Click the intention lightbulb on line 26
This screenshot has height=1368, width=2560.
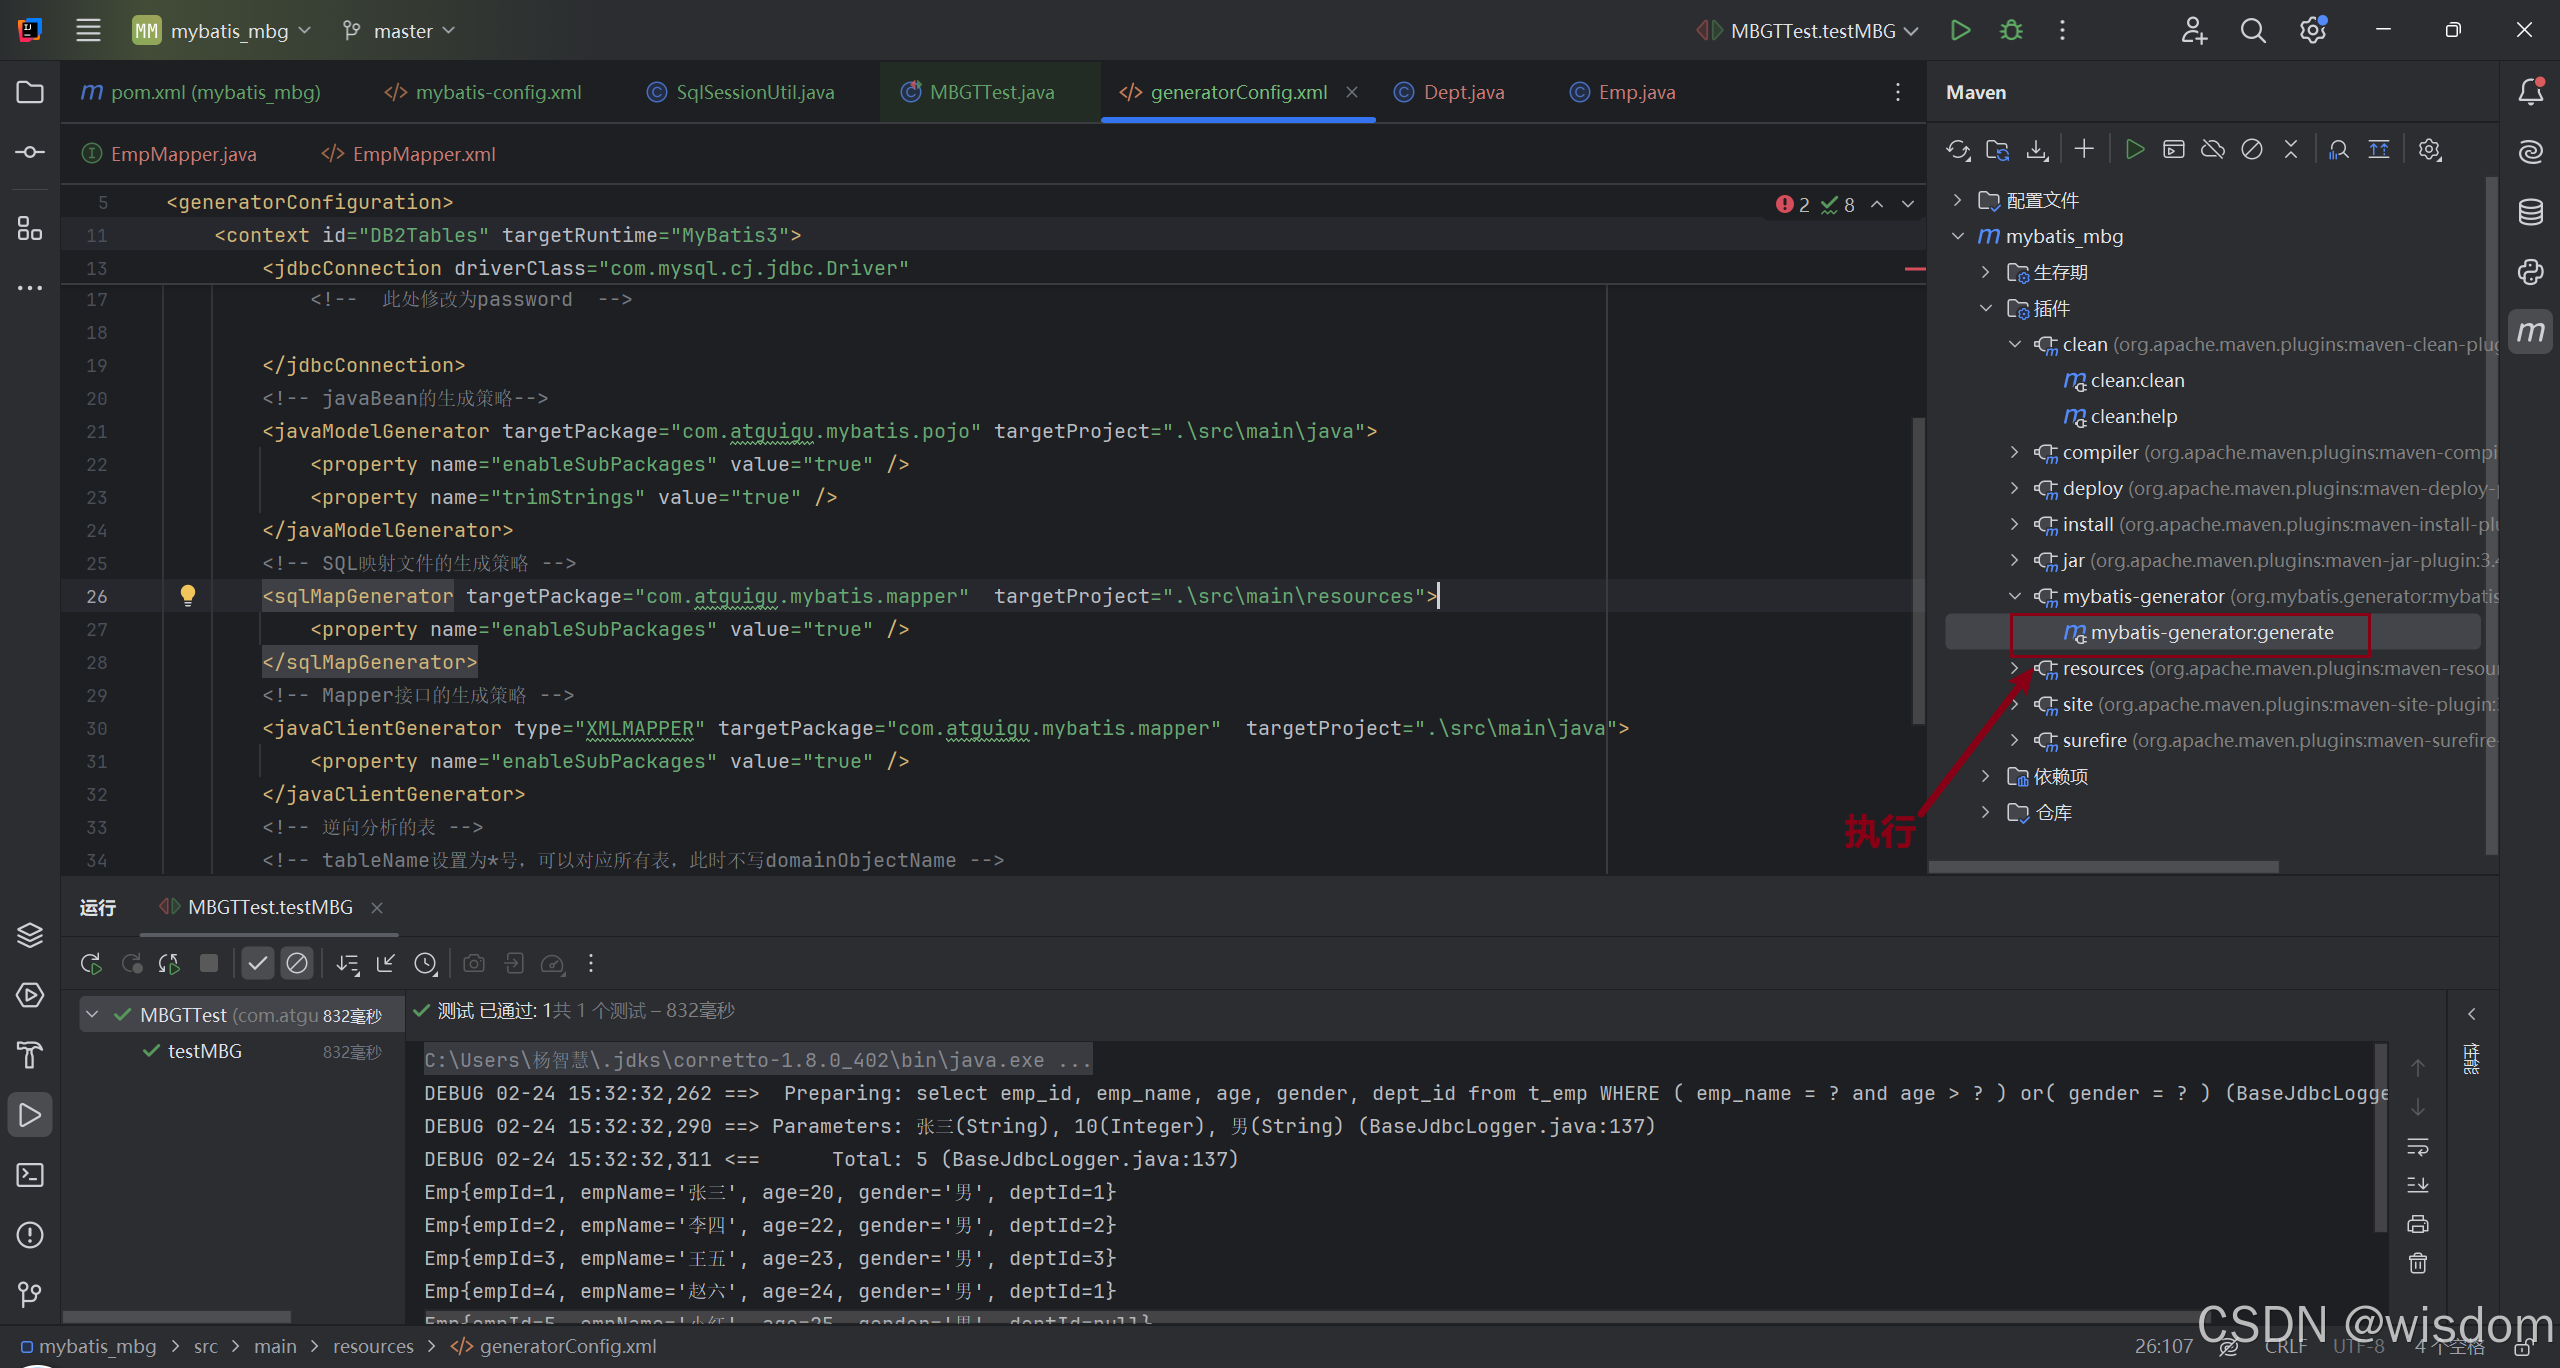click(x=188, y=596)
